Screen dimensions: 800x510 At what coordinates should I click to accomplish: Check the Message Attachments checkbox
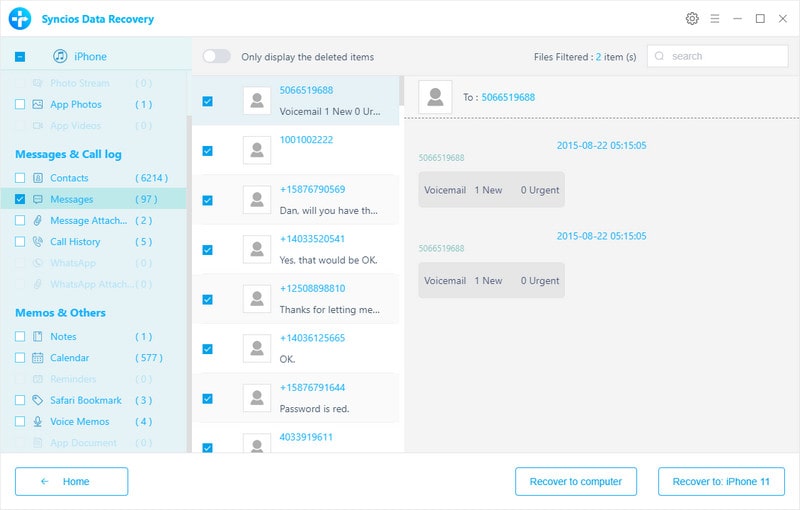(x=20, y=220)
